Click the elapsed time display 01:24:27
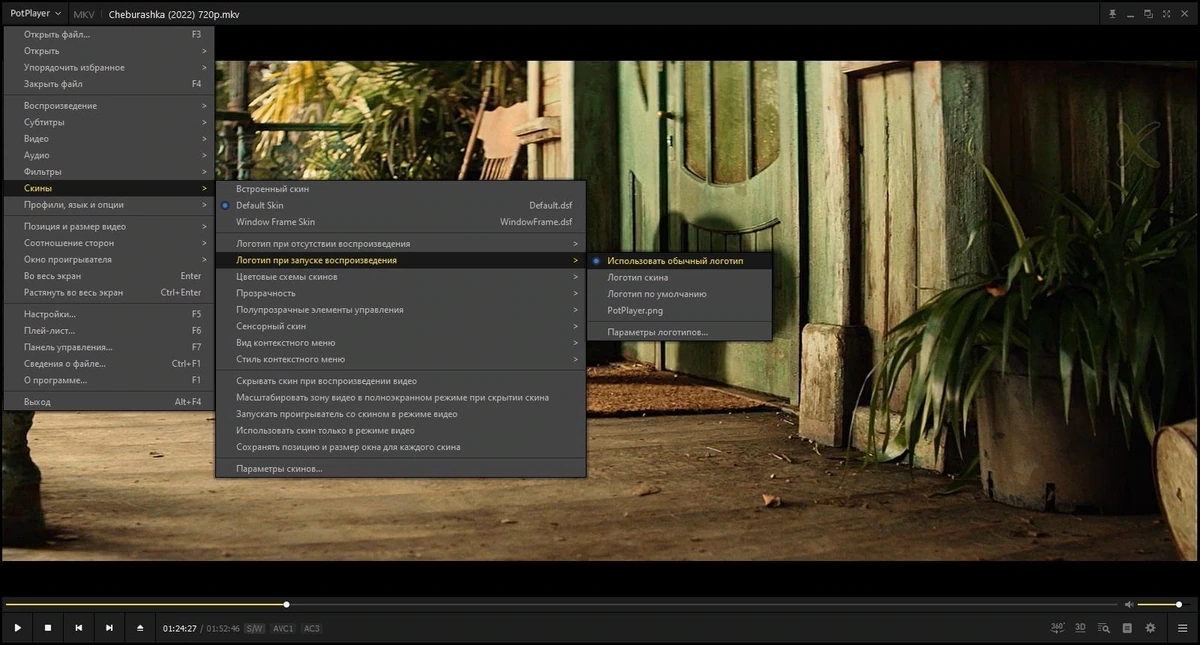The image size is (1200, 645). pyautogui.click(x=180, y=629)
